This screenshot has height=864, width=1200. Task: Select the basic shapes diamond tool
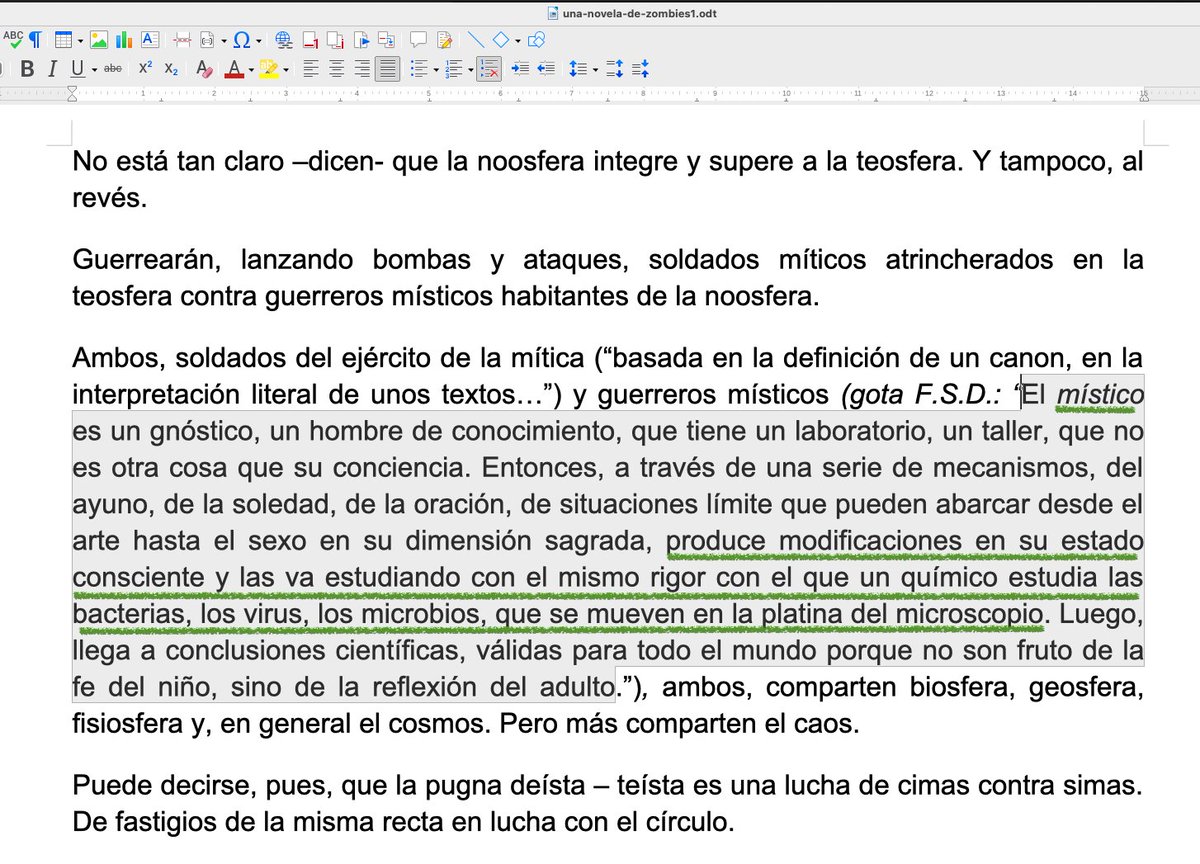tap(501, 40)
